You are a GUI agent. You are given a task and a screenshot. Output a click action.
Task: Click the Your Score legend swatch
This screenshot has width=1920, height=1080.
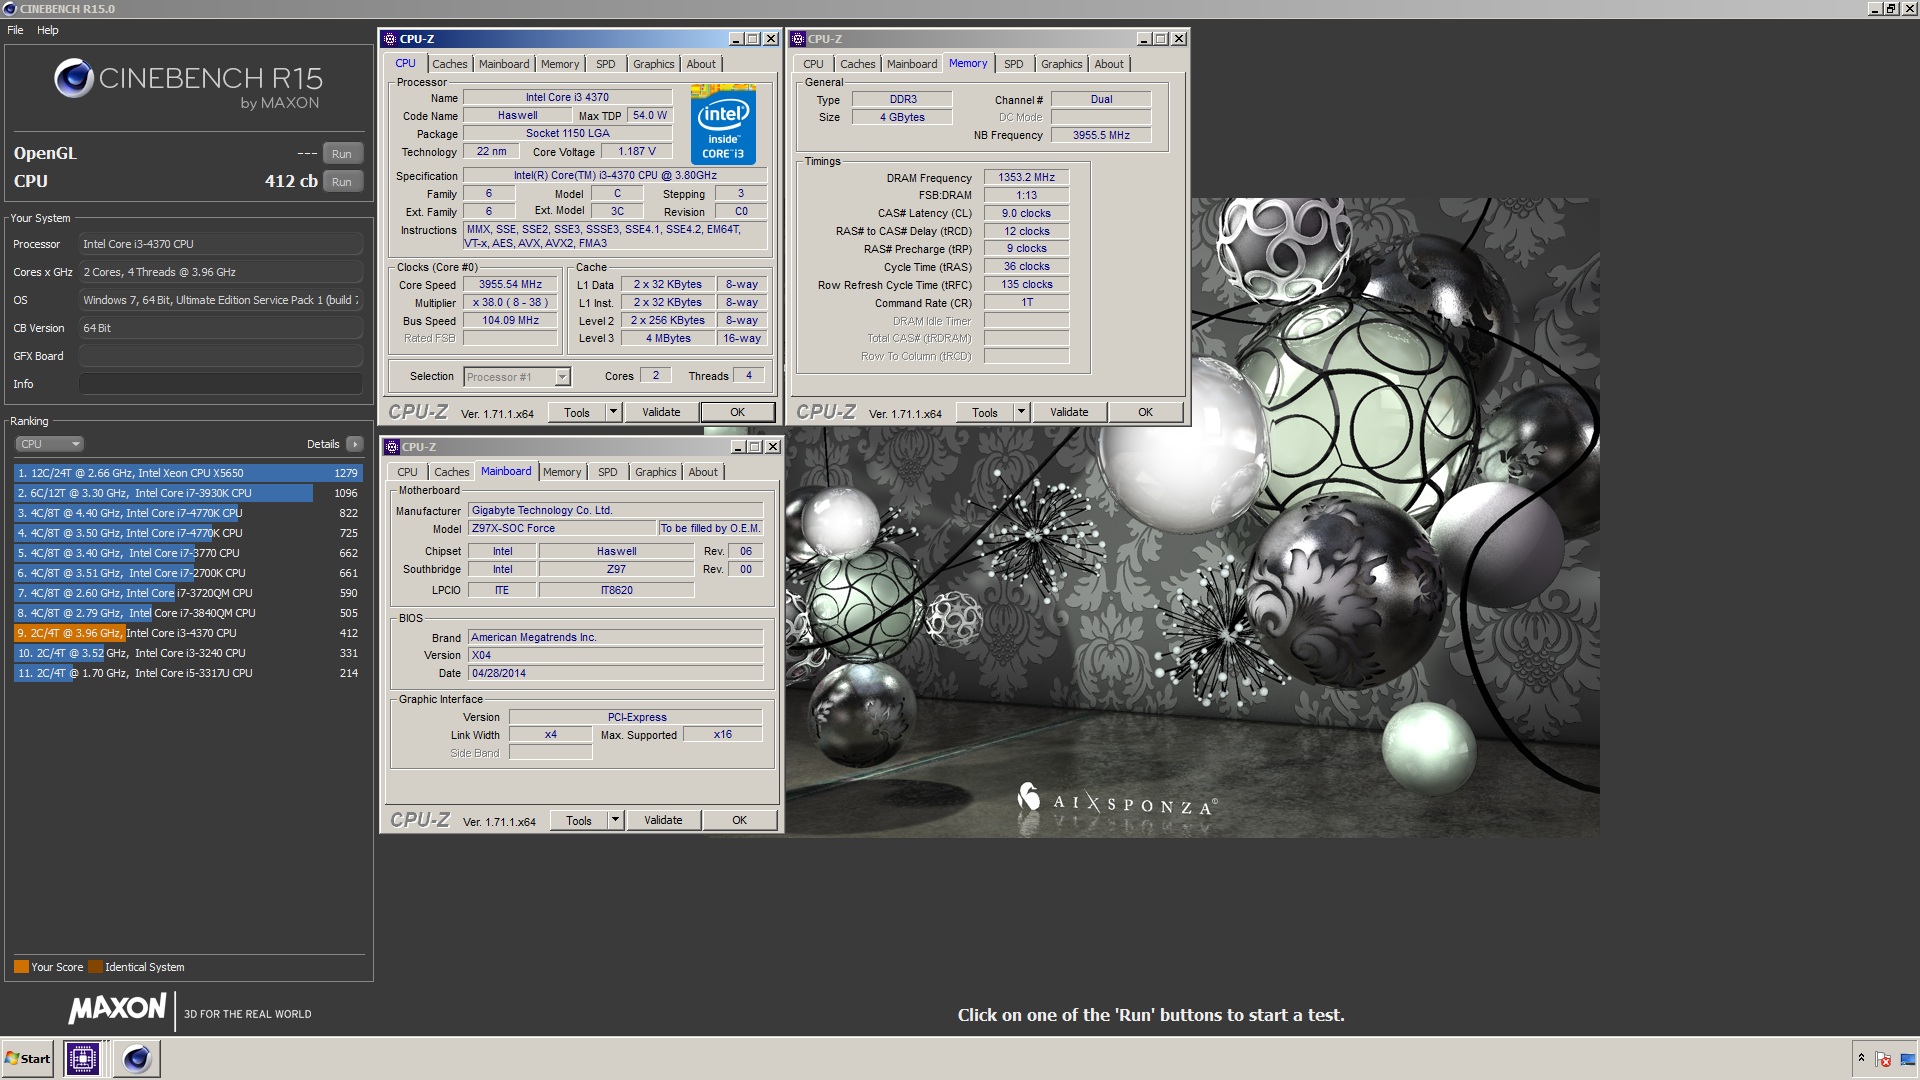[21, 967]
